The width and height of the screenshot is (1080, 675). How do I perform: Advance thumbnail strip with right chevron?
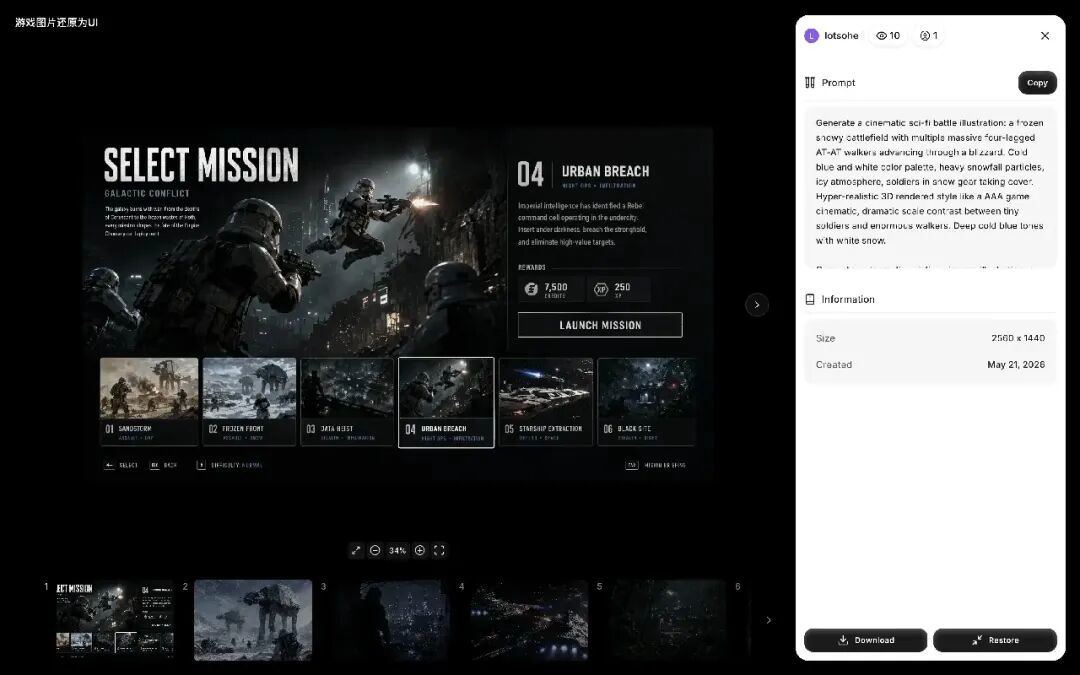(x=769, y=620)
